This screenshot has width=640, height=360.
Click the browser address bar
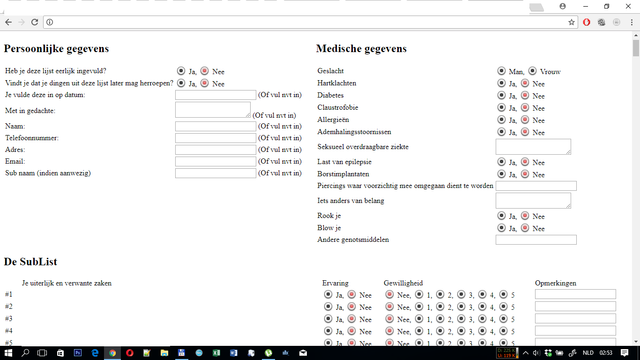310,22
